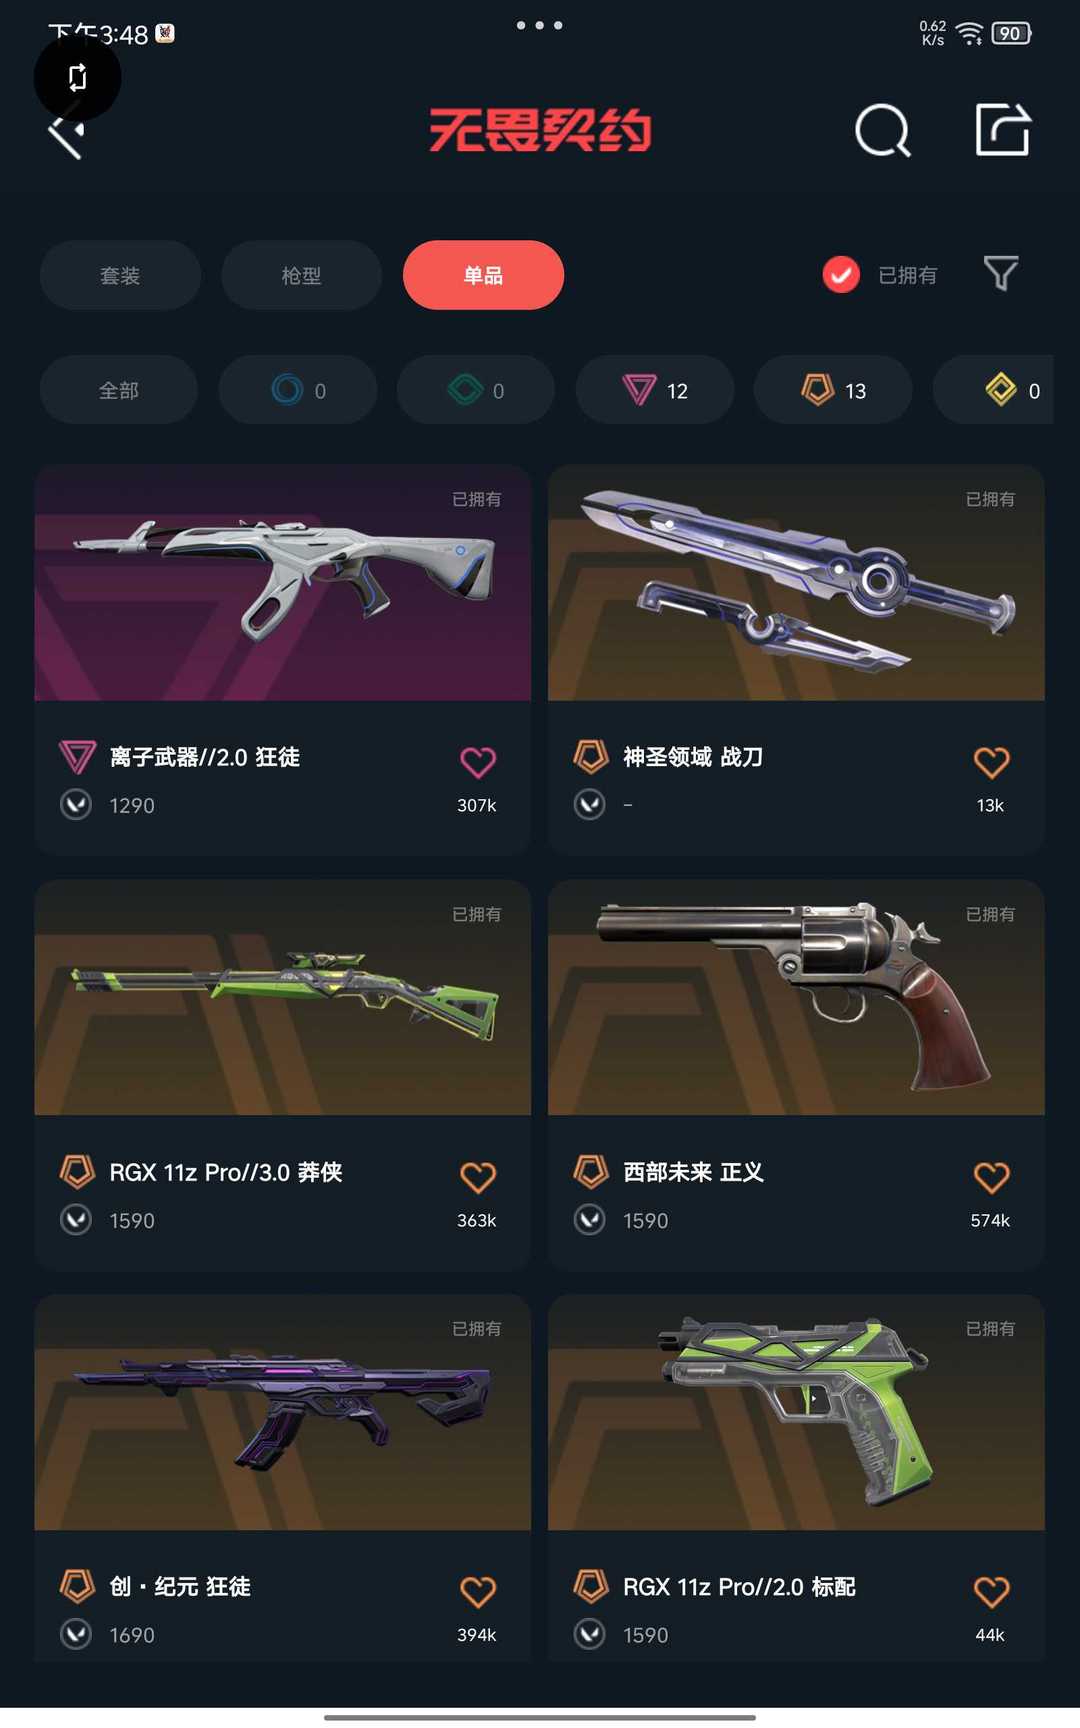Screen dimensions: 1080x1728
Task: Tap heart on 西部未来 正义
Action: (991, 1177)
